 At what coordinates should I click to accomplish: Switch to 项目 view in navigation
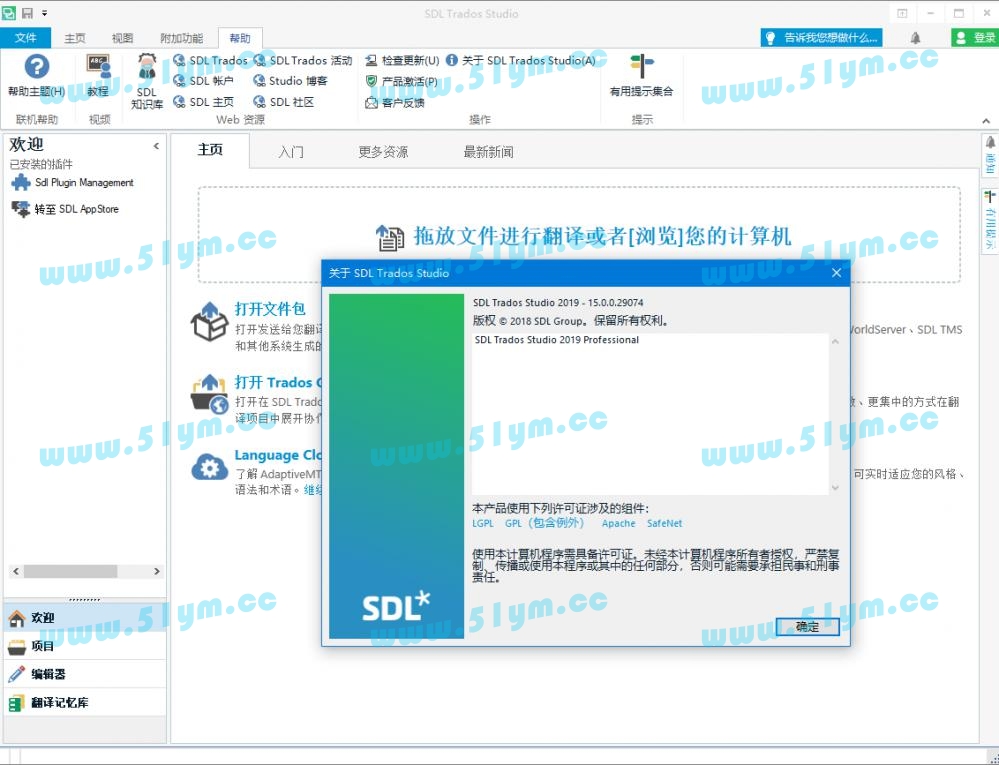coord(85,646)
